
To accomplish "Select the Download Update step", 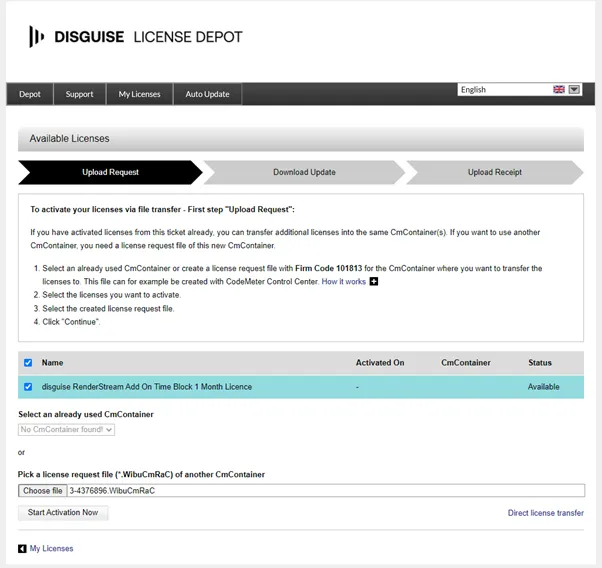I will pyautogui.click(x=304, y=172).
